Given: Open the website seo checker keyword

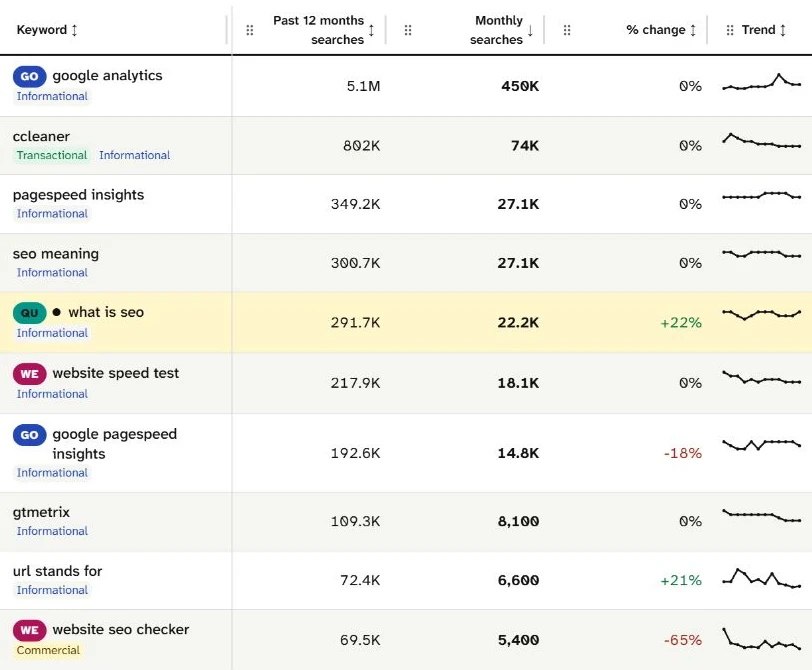Looking at the screenshot, I should coord(121,630).
